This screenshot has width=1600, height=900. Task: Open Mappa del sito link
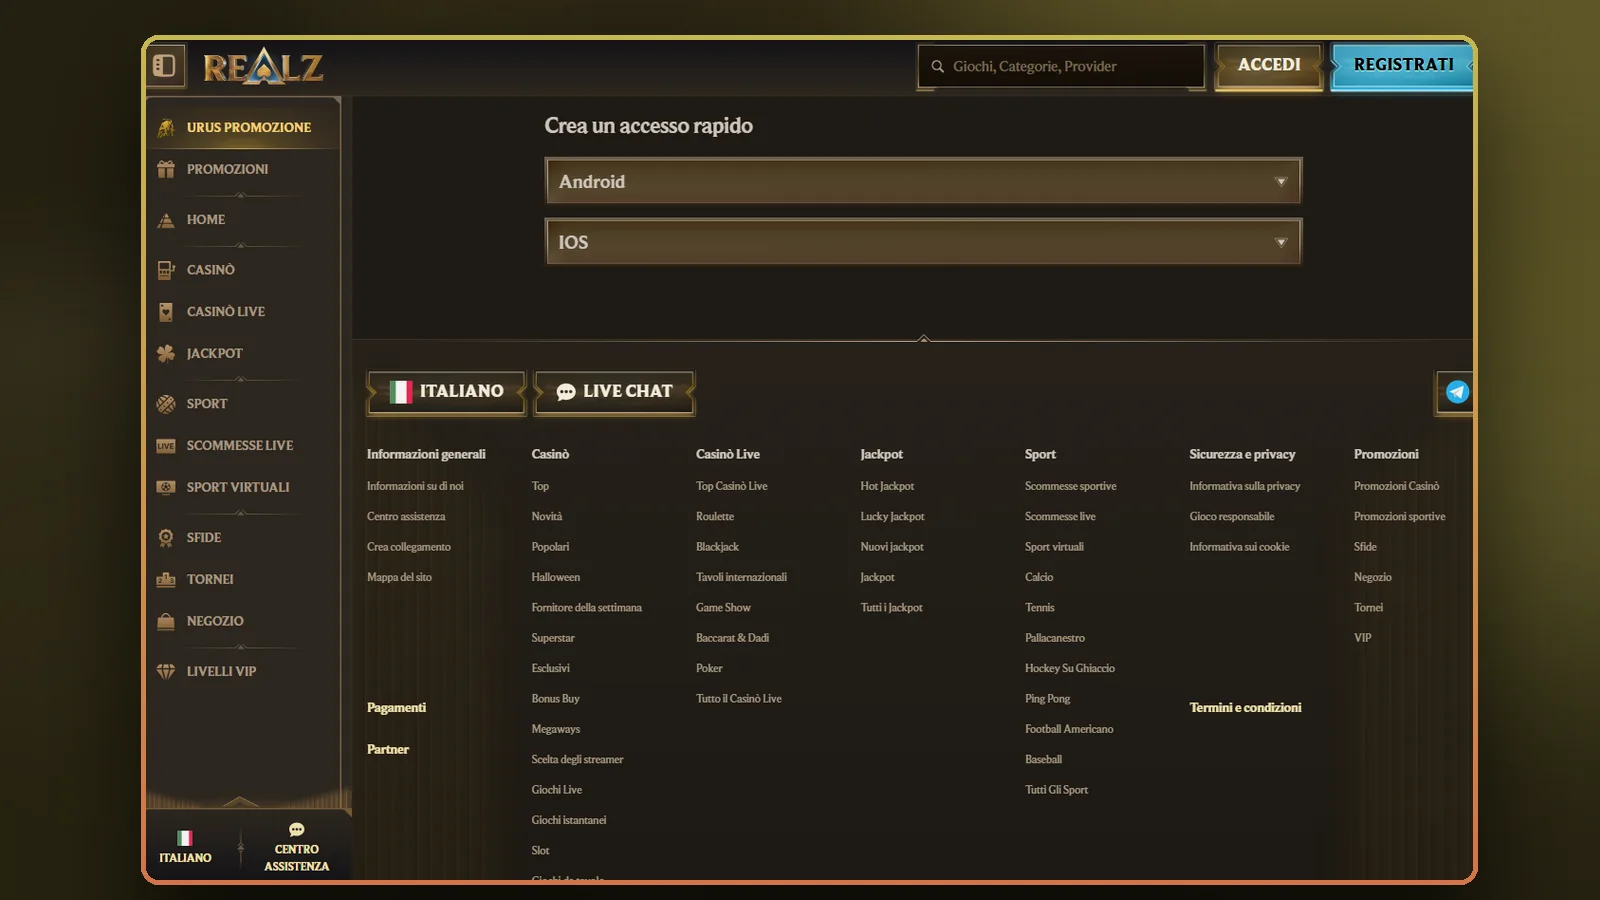[x=399, y=577]
